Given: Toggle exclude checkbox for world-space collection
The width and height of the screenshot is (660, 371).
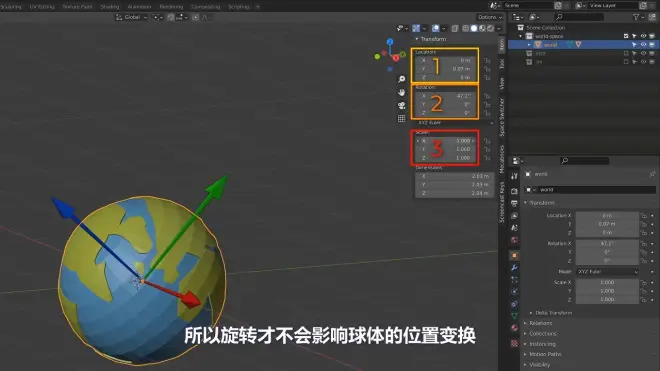Looking at the screenshot, I should (x=626, y=36).
